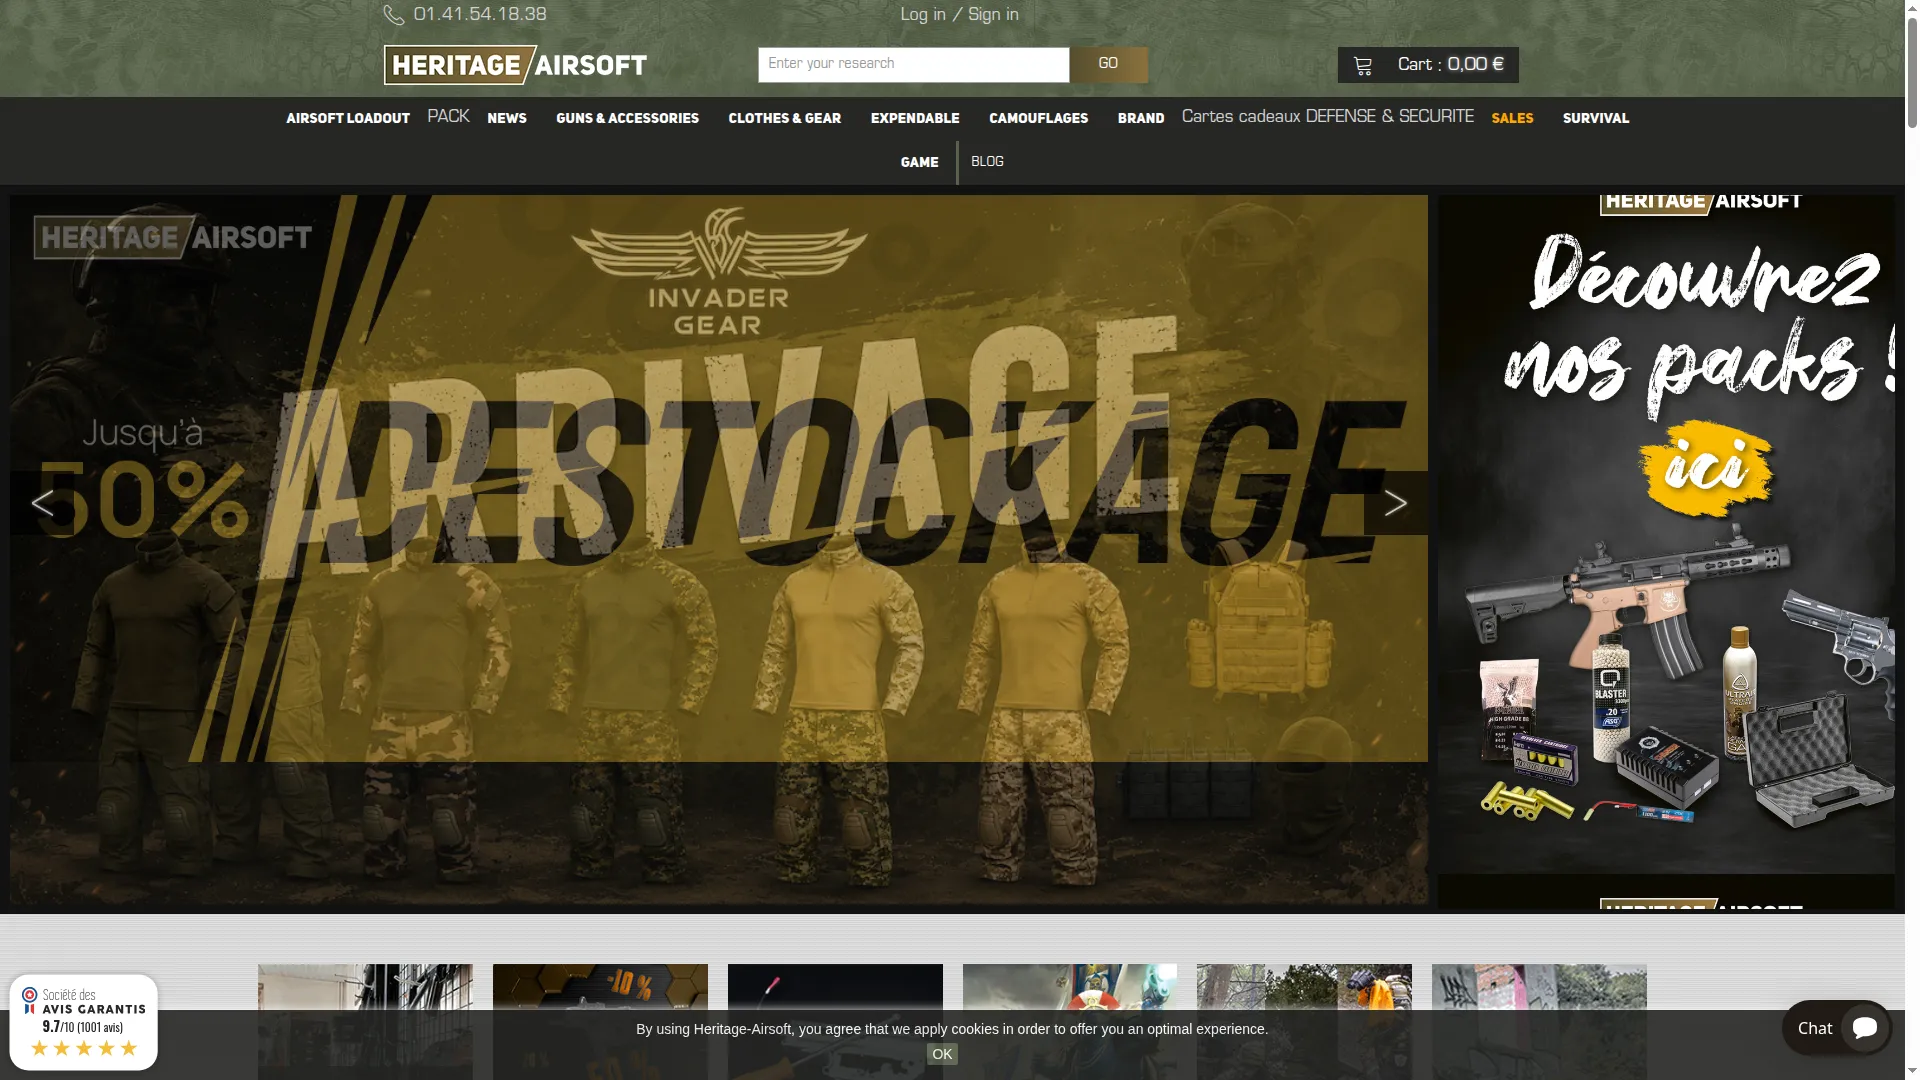1920x1080 pixels.
Task: Click the five gold stars rating
Action: tap(84, 1048)
